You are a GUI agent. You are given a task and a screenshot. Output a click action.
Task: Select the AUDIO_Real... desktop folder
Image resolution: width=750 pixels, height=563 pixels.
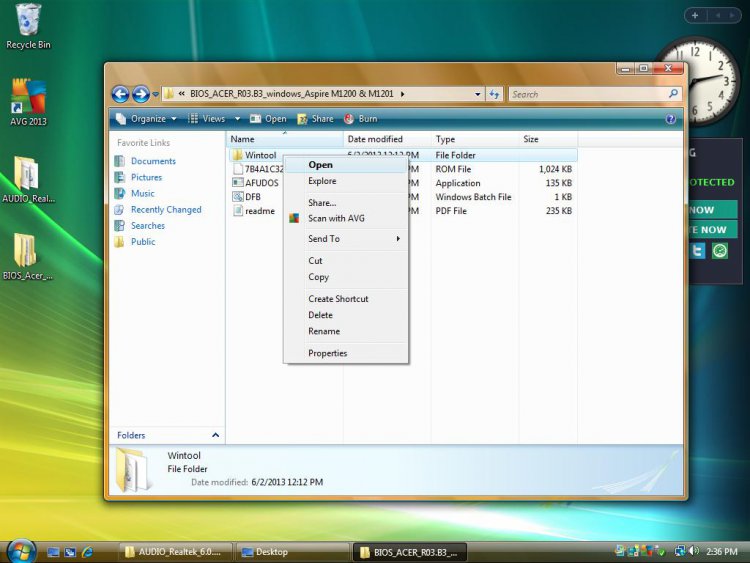(x=28, y=179)
